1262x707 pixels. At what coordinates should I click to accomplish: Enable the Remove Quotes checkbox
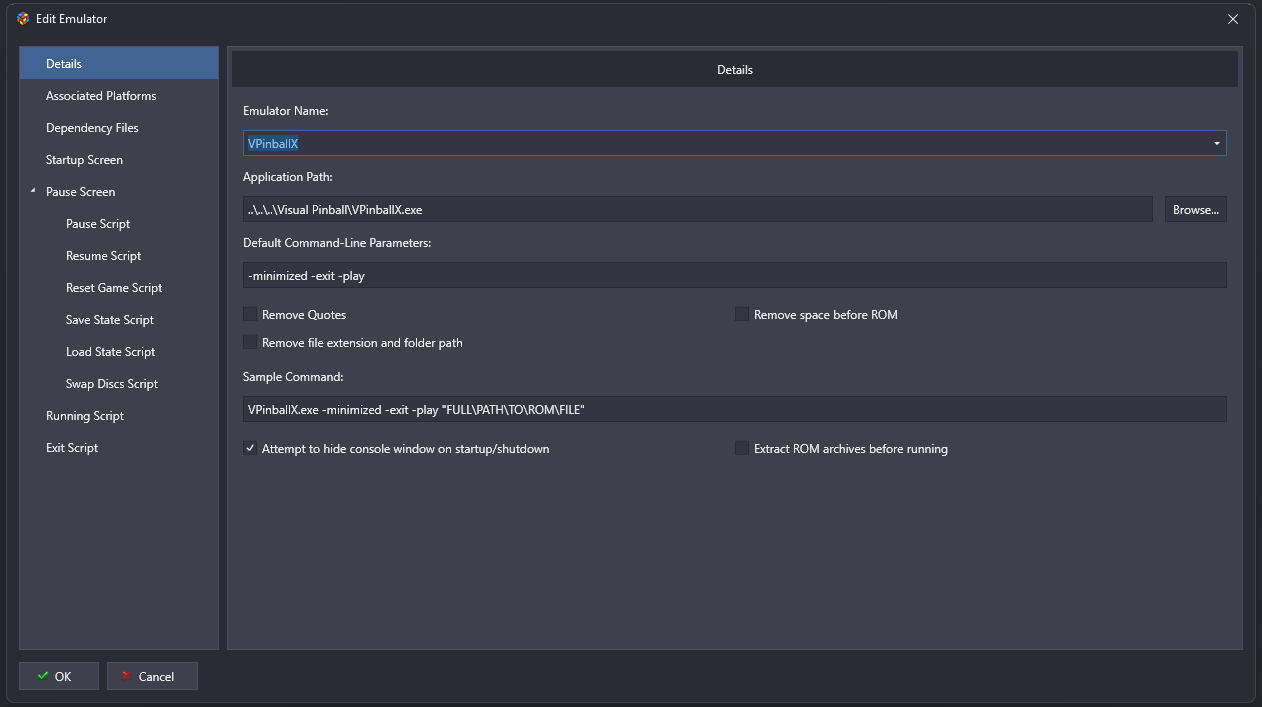(250, 314)
